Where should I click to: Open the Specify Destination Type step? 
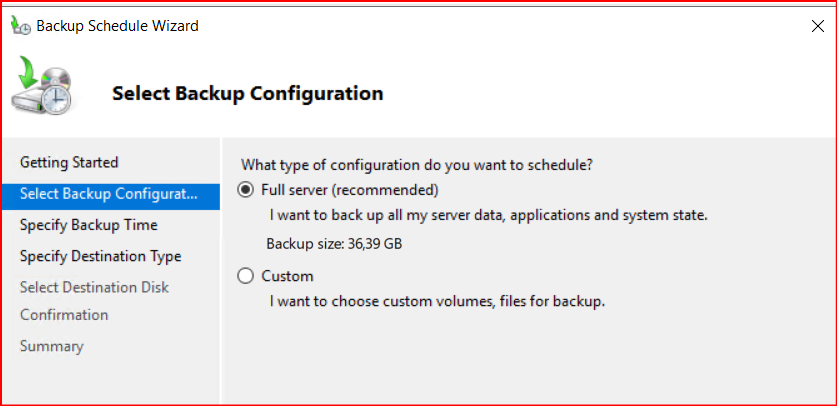[x=100, y=256]
